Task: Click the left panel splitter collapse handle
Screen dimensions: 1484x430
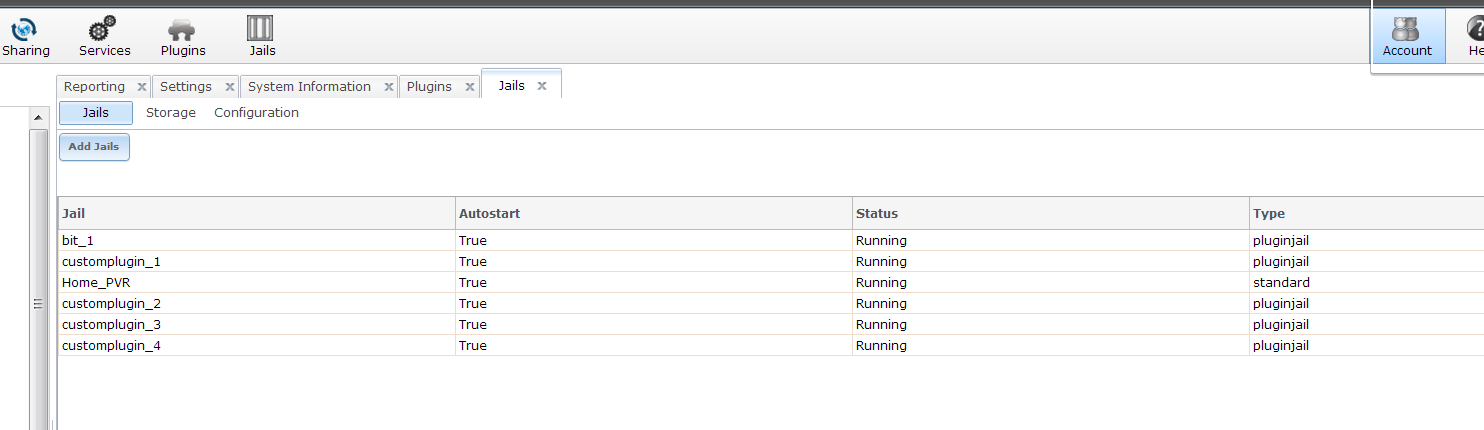Action: point(39,305)
